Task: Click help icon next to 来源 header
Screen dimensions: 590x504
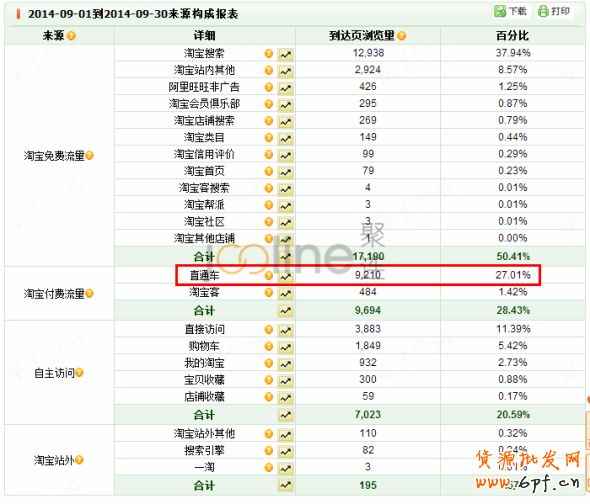Action: click(71, 36)
